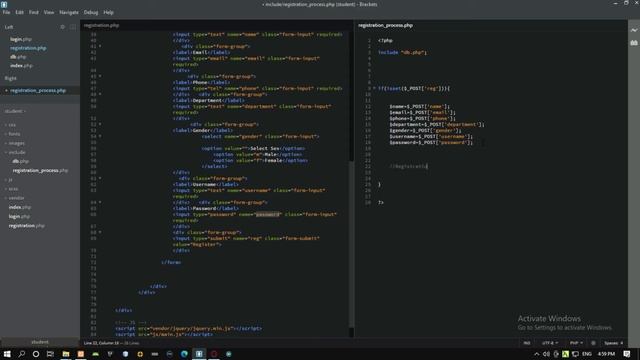The image size is (640, 360).
Task: Expand the fonts folder
Action: coord(14,134)
